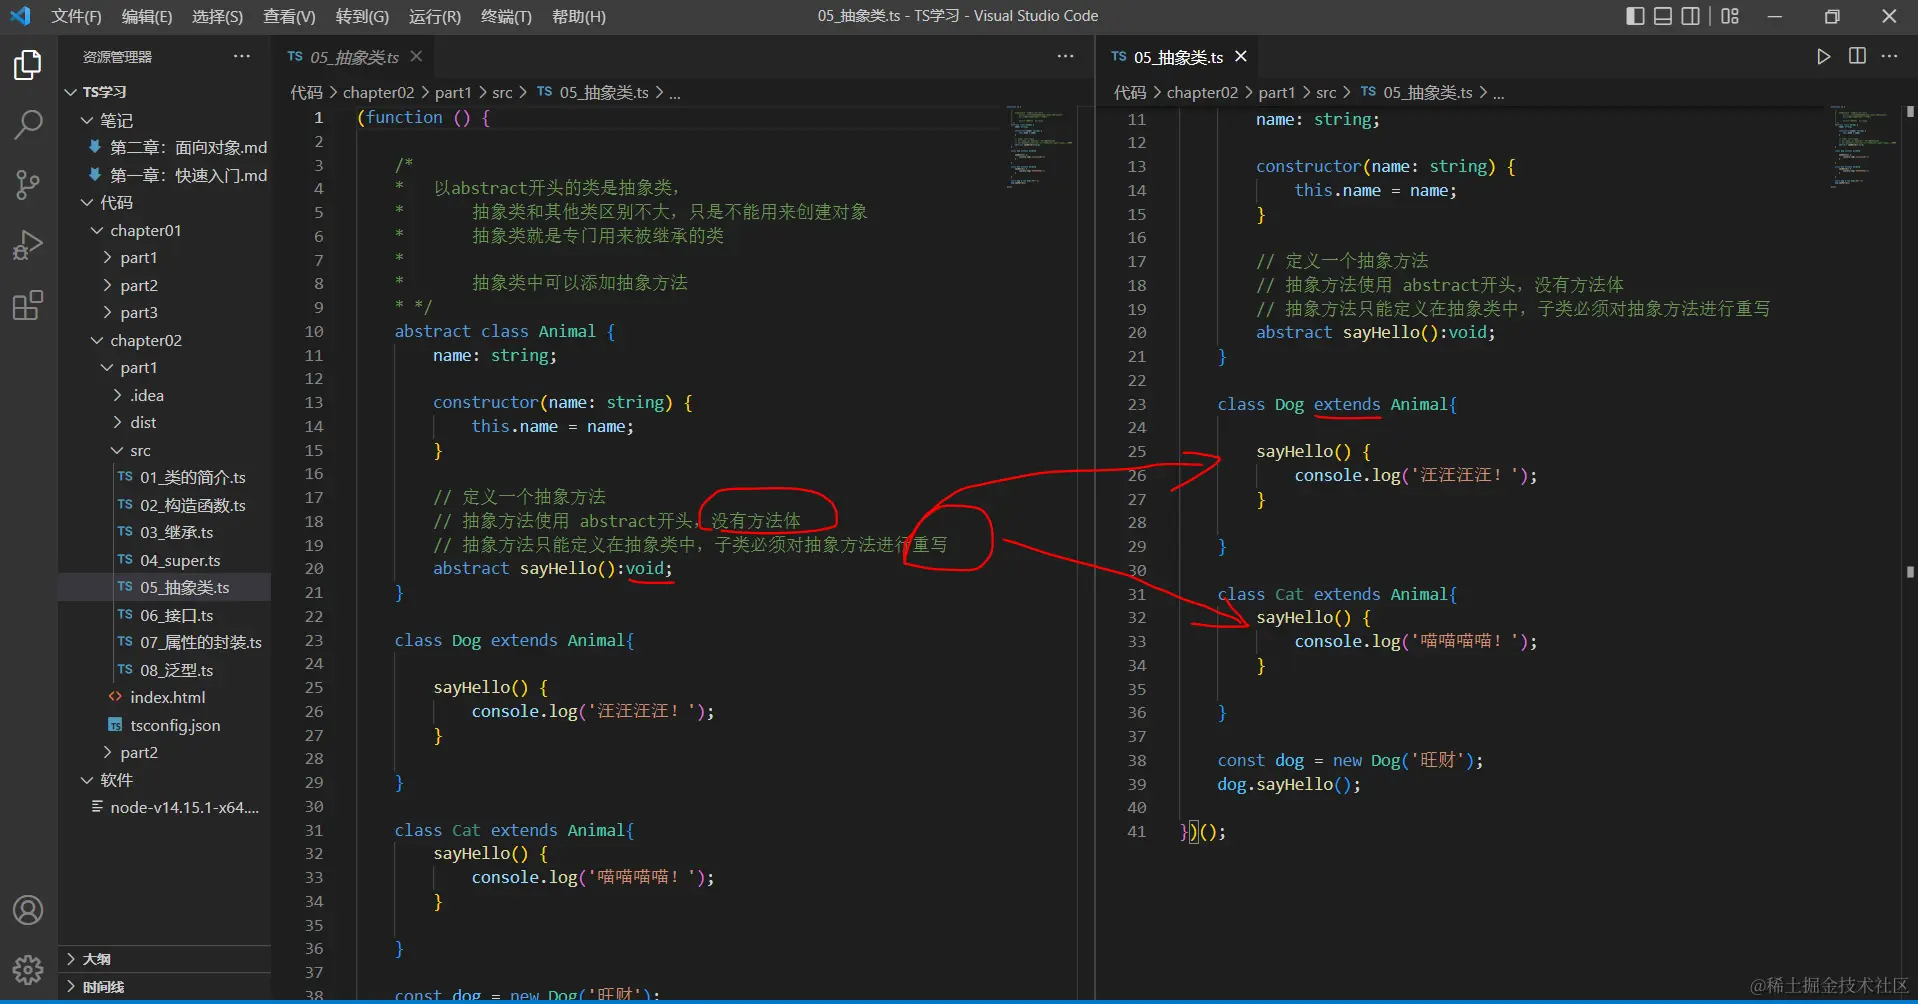1918x1004 pixels.
Task: Open the 转到(G) menu
Action: coord(362,16)
